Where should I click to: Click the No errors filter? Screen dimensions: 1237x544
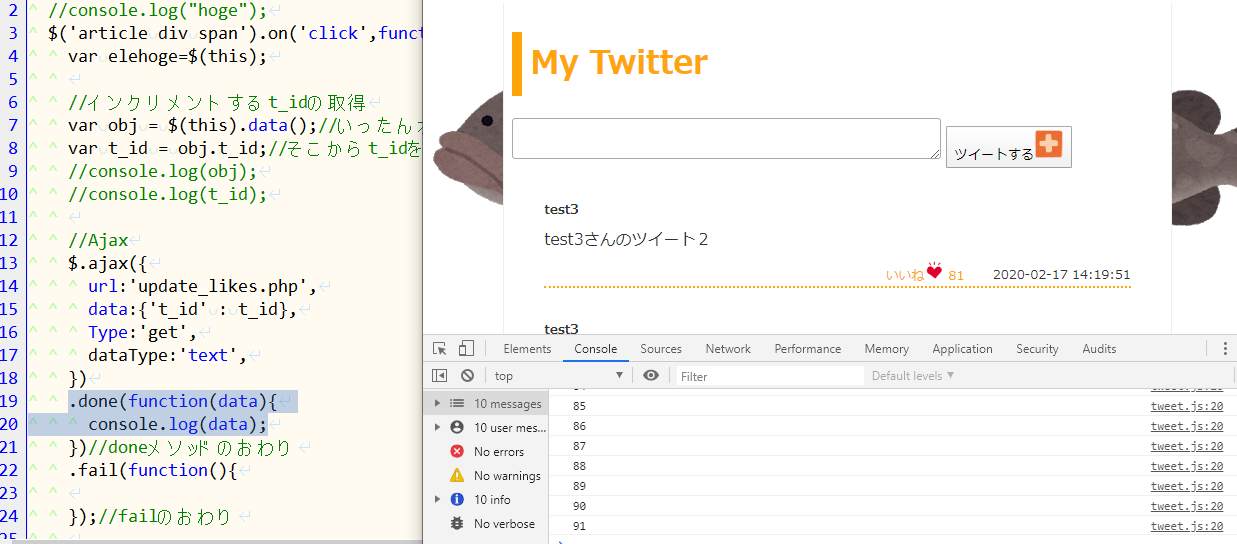pos(498,452)
